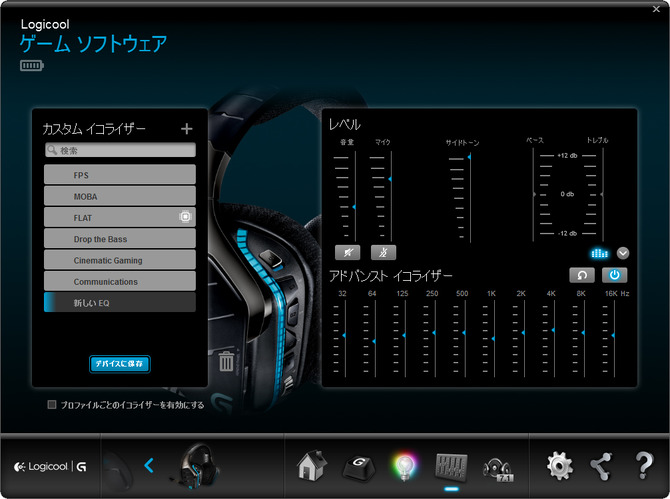Open the equalizer mixer tab icon

(x=451, y=467)
